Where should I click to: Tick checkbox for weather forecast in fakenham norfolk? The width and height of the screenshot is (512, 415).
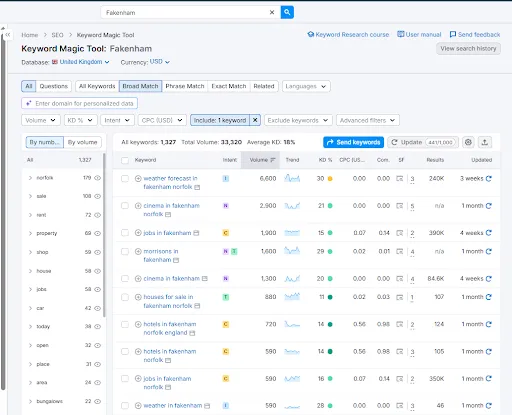pyautogui.click(x=125, y=179)
